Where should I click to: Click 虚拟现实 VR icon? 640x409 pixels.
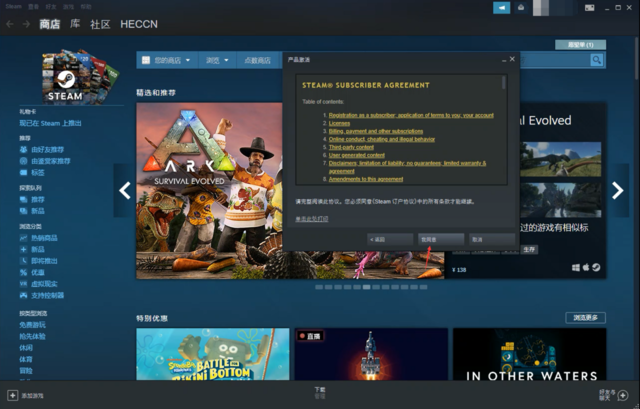click(24, 283)
